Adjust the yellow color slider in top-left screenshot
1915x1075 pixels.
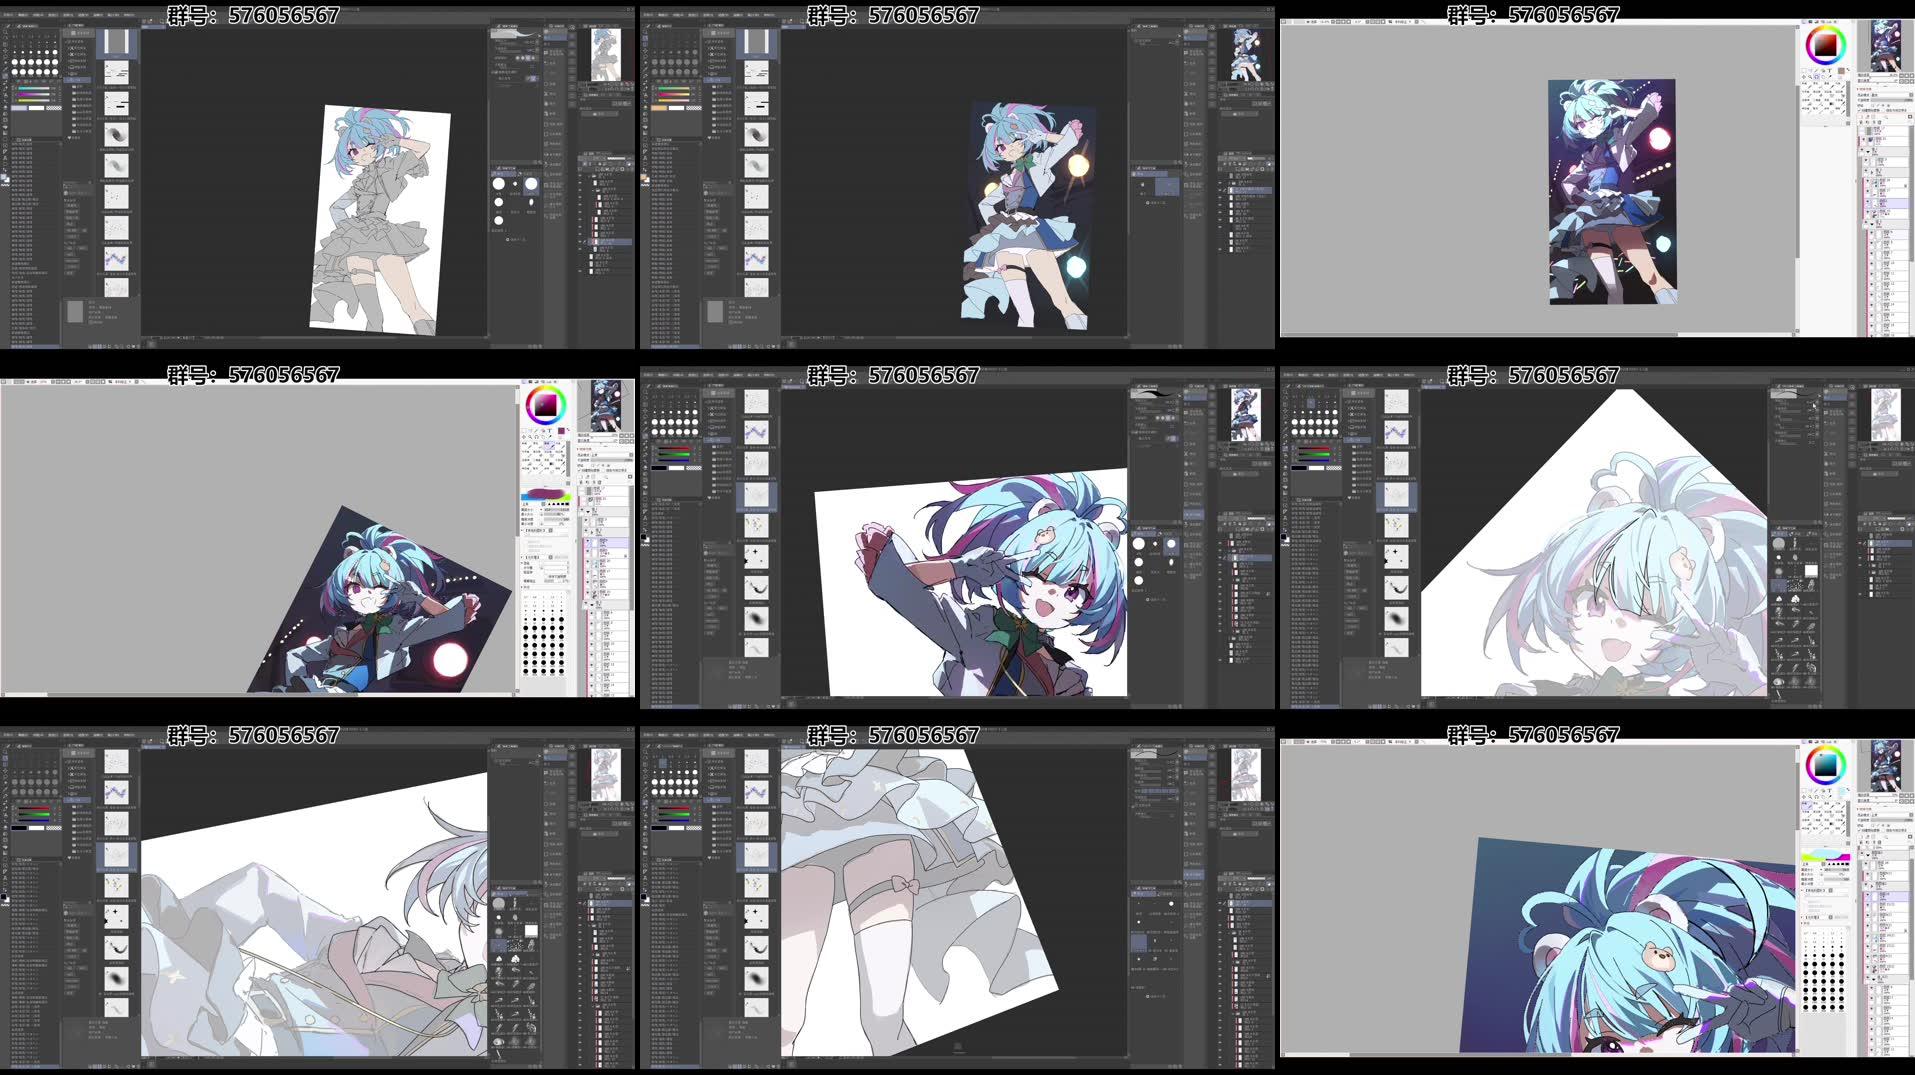click(33, 100)
